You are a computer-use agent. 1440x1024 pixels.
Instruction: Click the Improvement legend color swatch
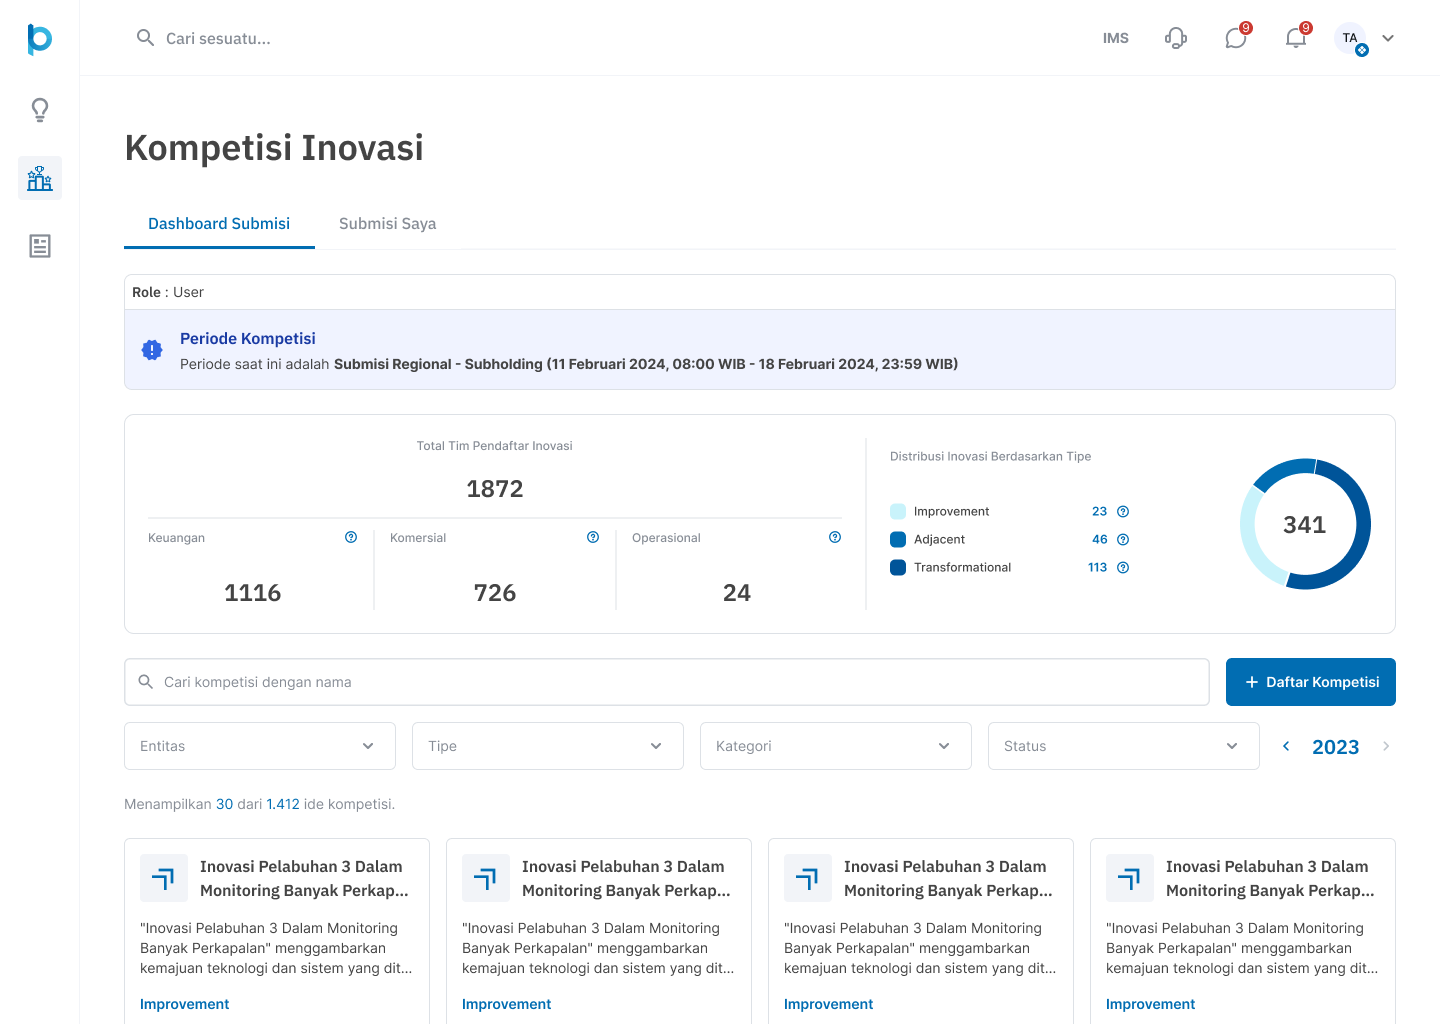[898, 511]
